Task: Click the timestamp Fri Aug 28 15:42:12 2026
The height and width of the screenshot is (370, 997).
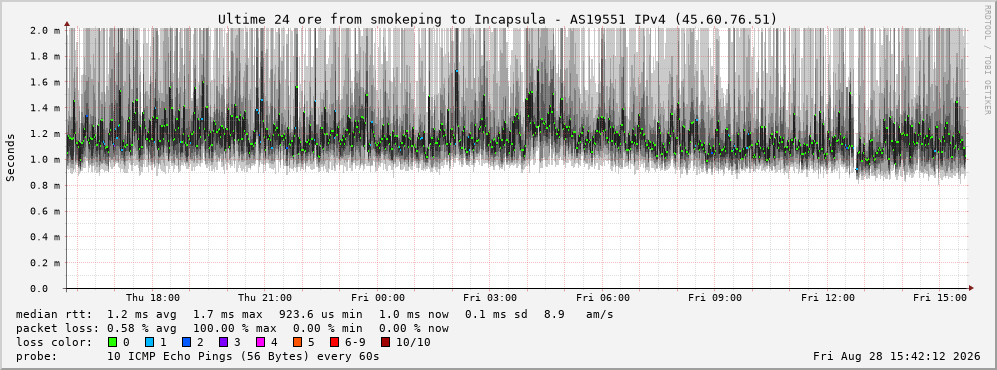Action: pos(897,356)
